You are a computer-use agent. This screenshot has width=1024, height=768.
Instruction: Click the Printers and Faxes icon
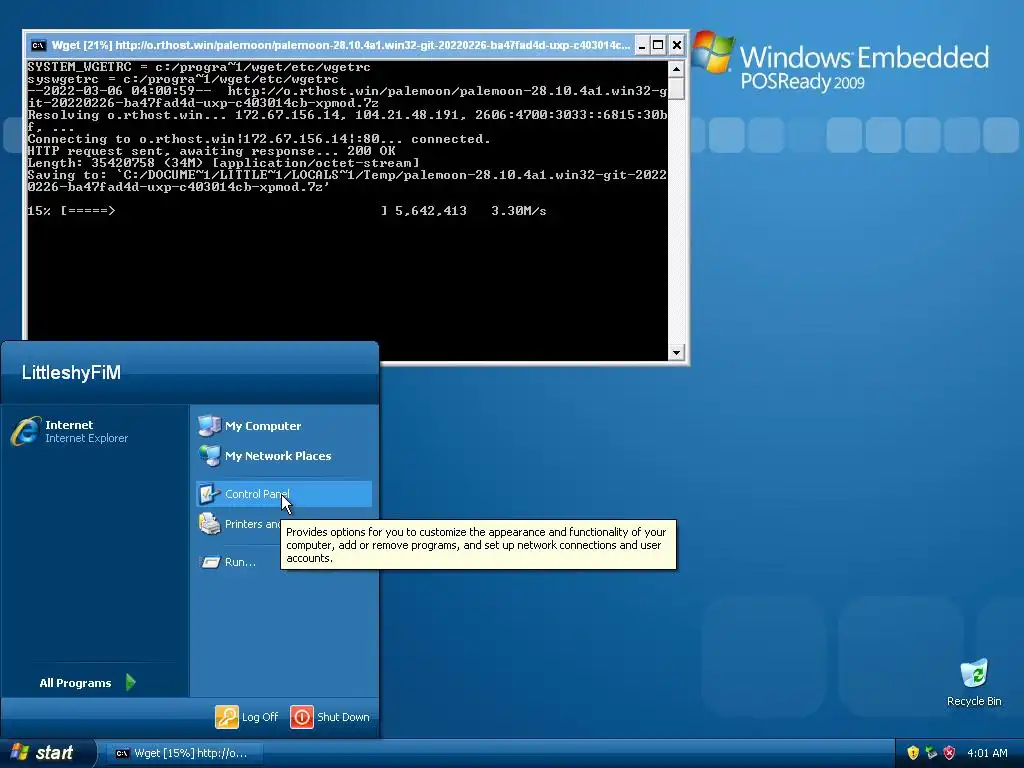click(210, 524)
